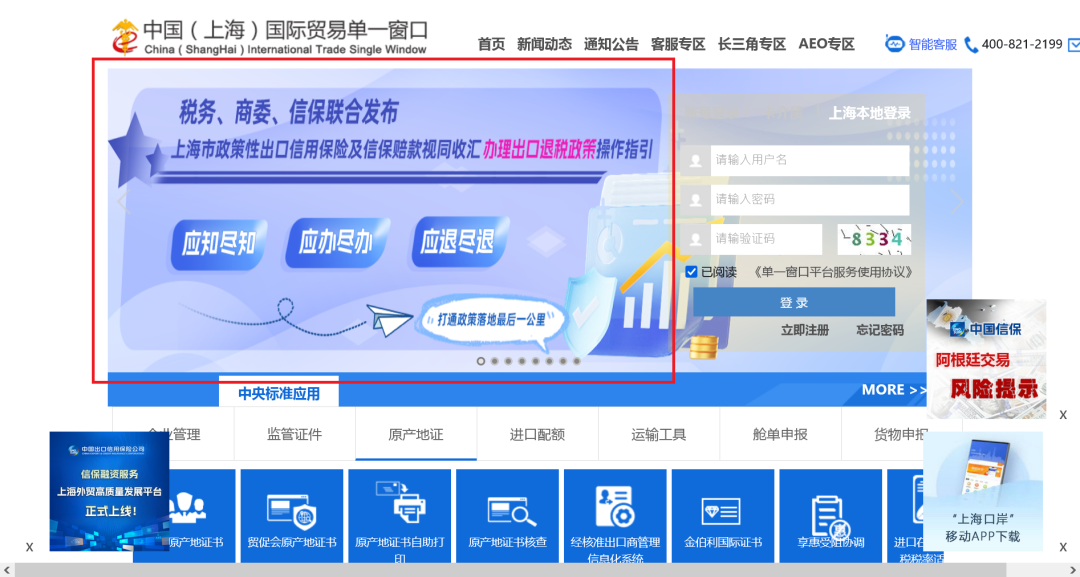Open 原产地证书核查 verification icon
This screenshot has height=577, width=1080.
click(508, 512)
